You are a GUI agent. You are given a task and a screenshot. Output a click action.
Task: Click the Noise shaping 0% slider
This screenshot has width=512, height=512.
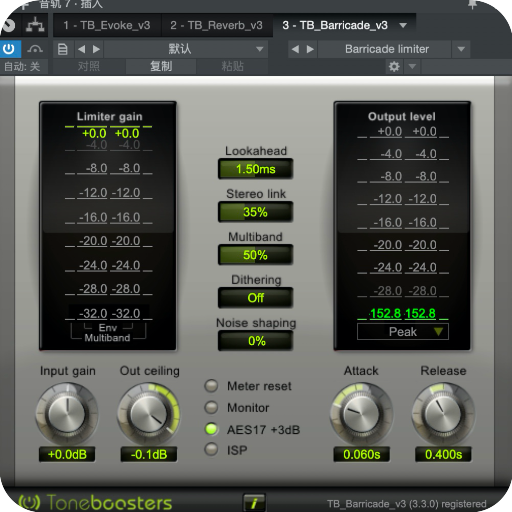point(256,341)
